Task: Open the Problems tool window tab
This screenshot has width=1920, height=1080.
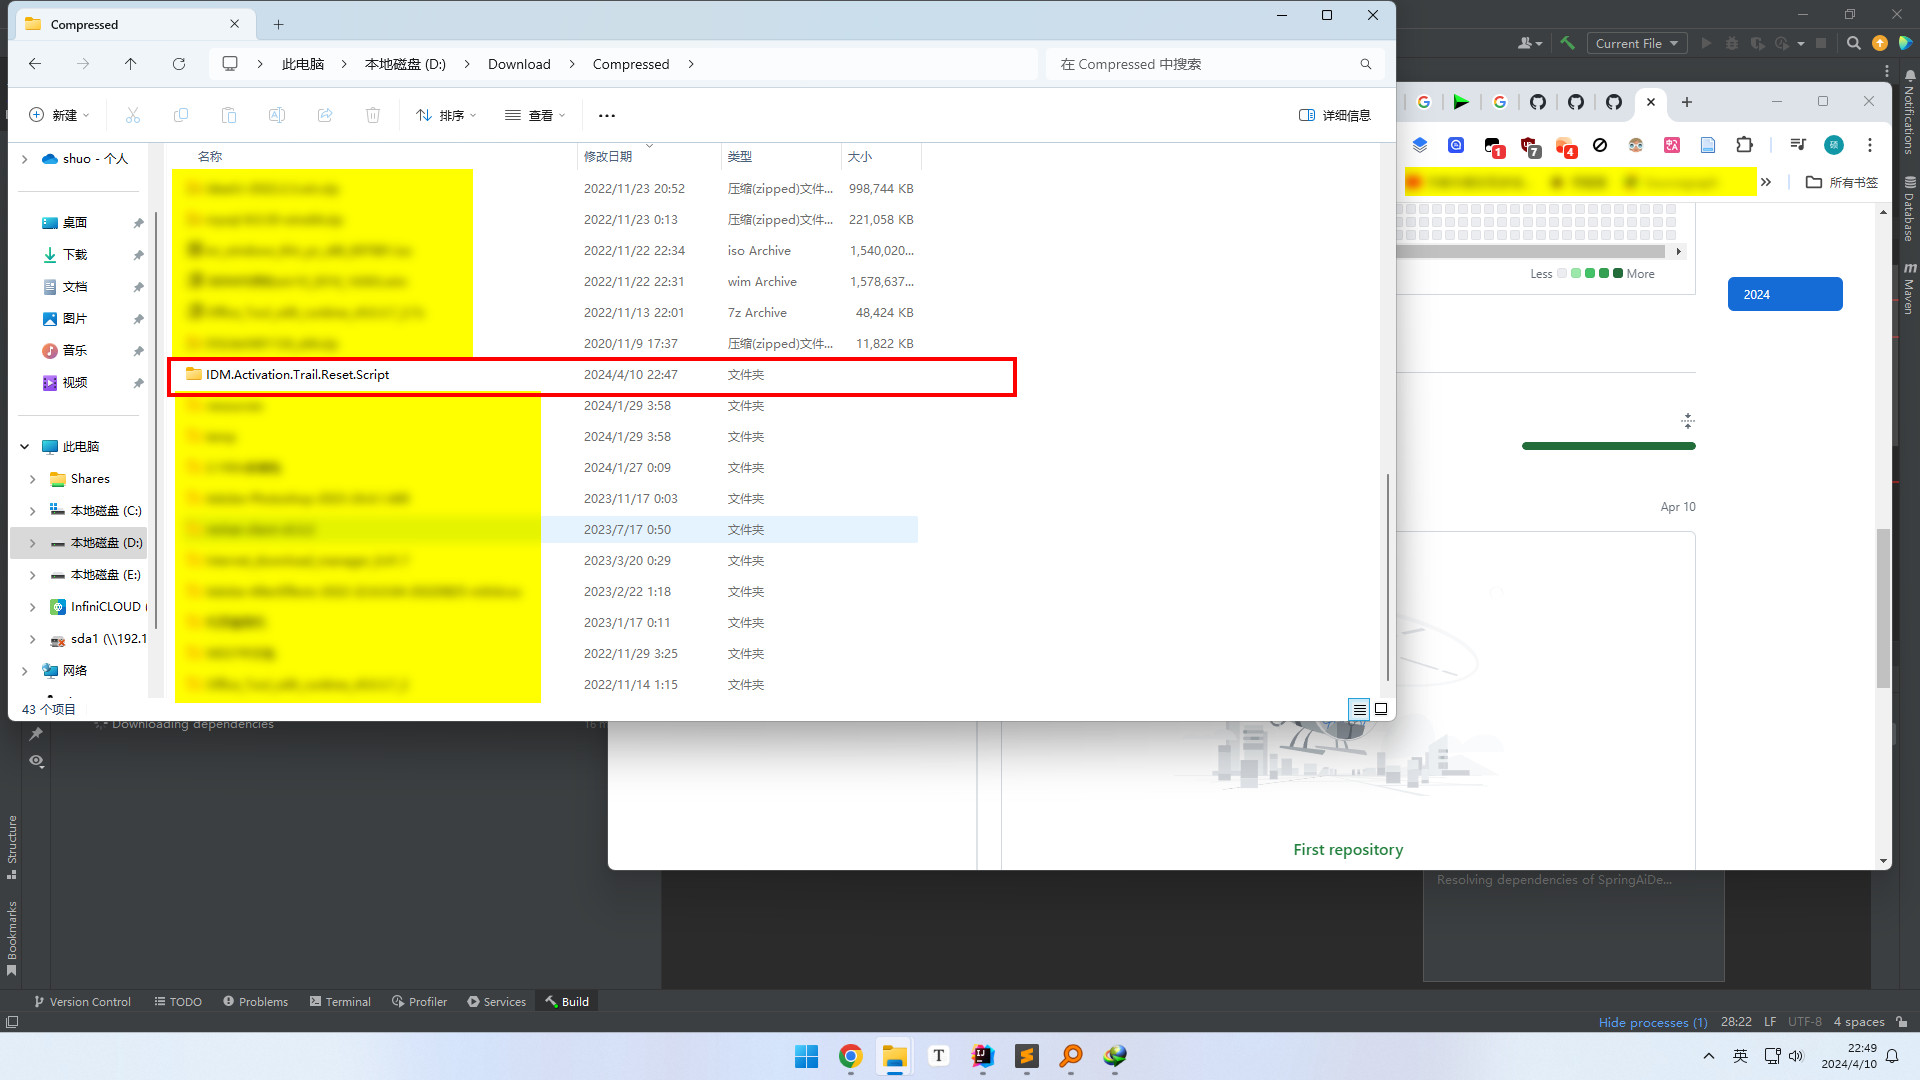Action: pos(256,1001)
